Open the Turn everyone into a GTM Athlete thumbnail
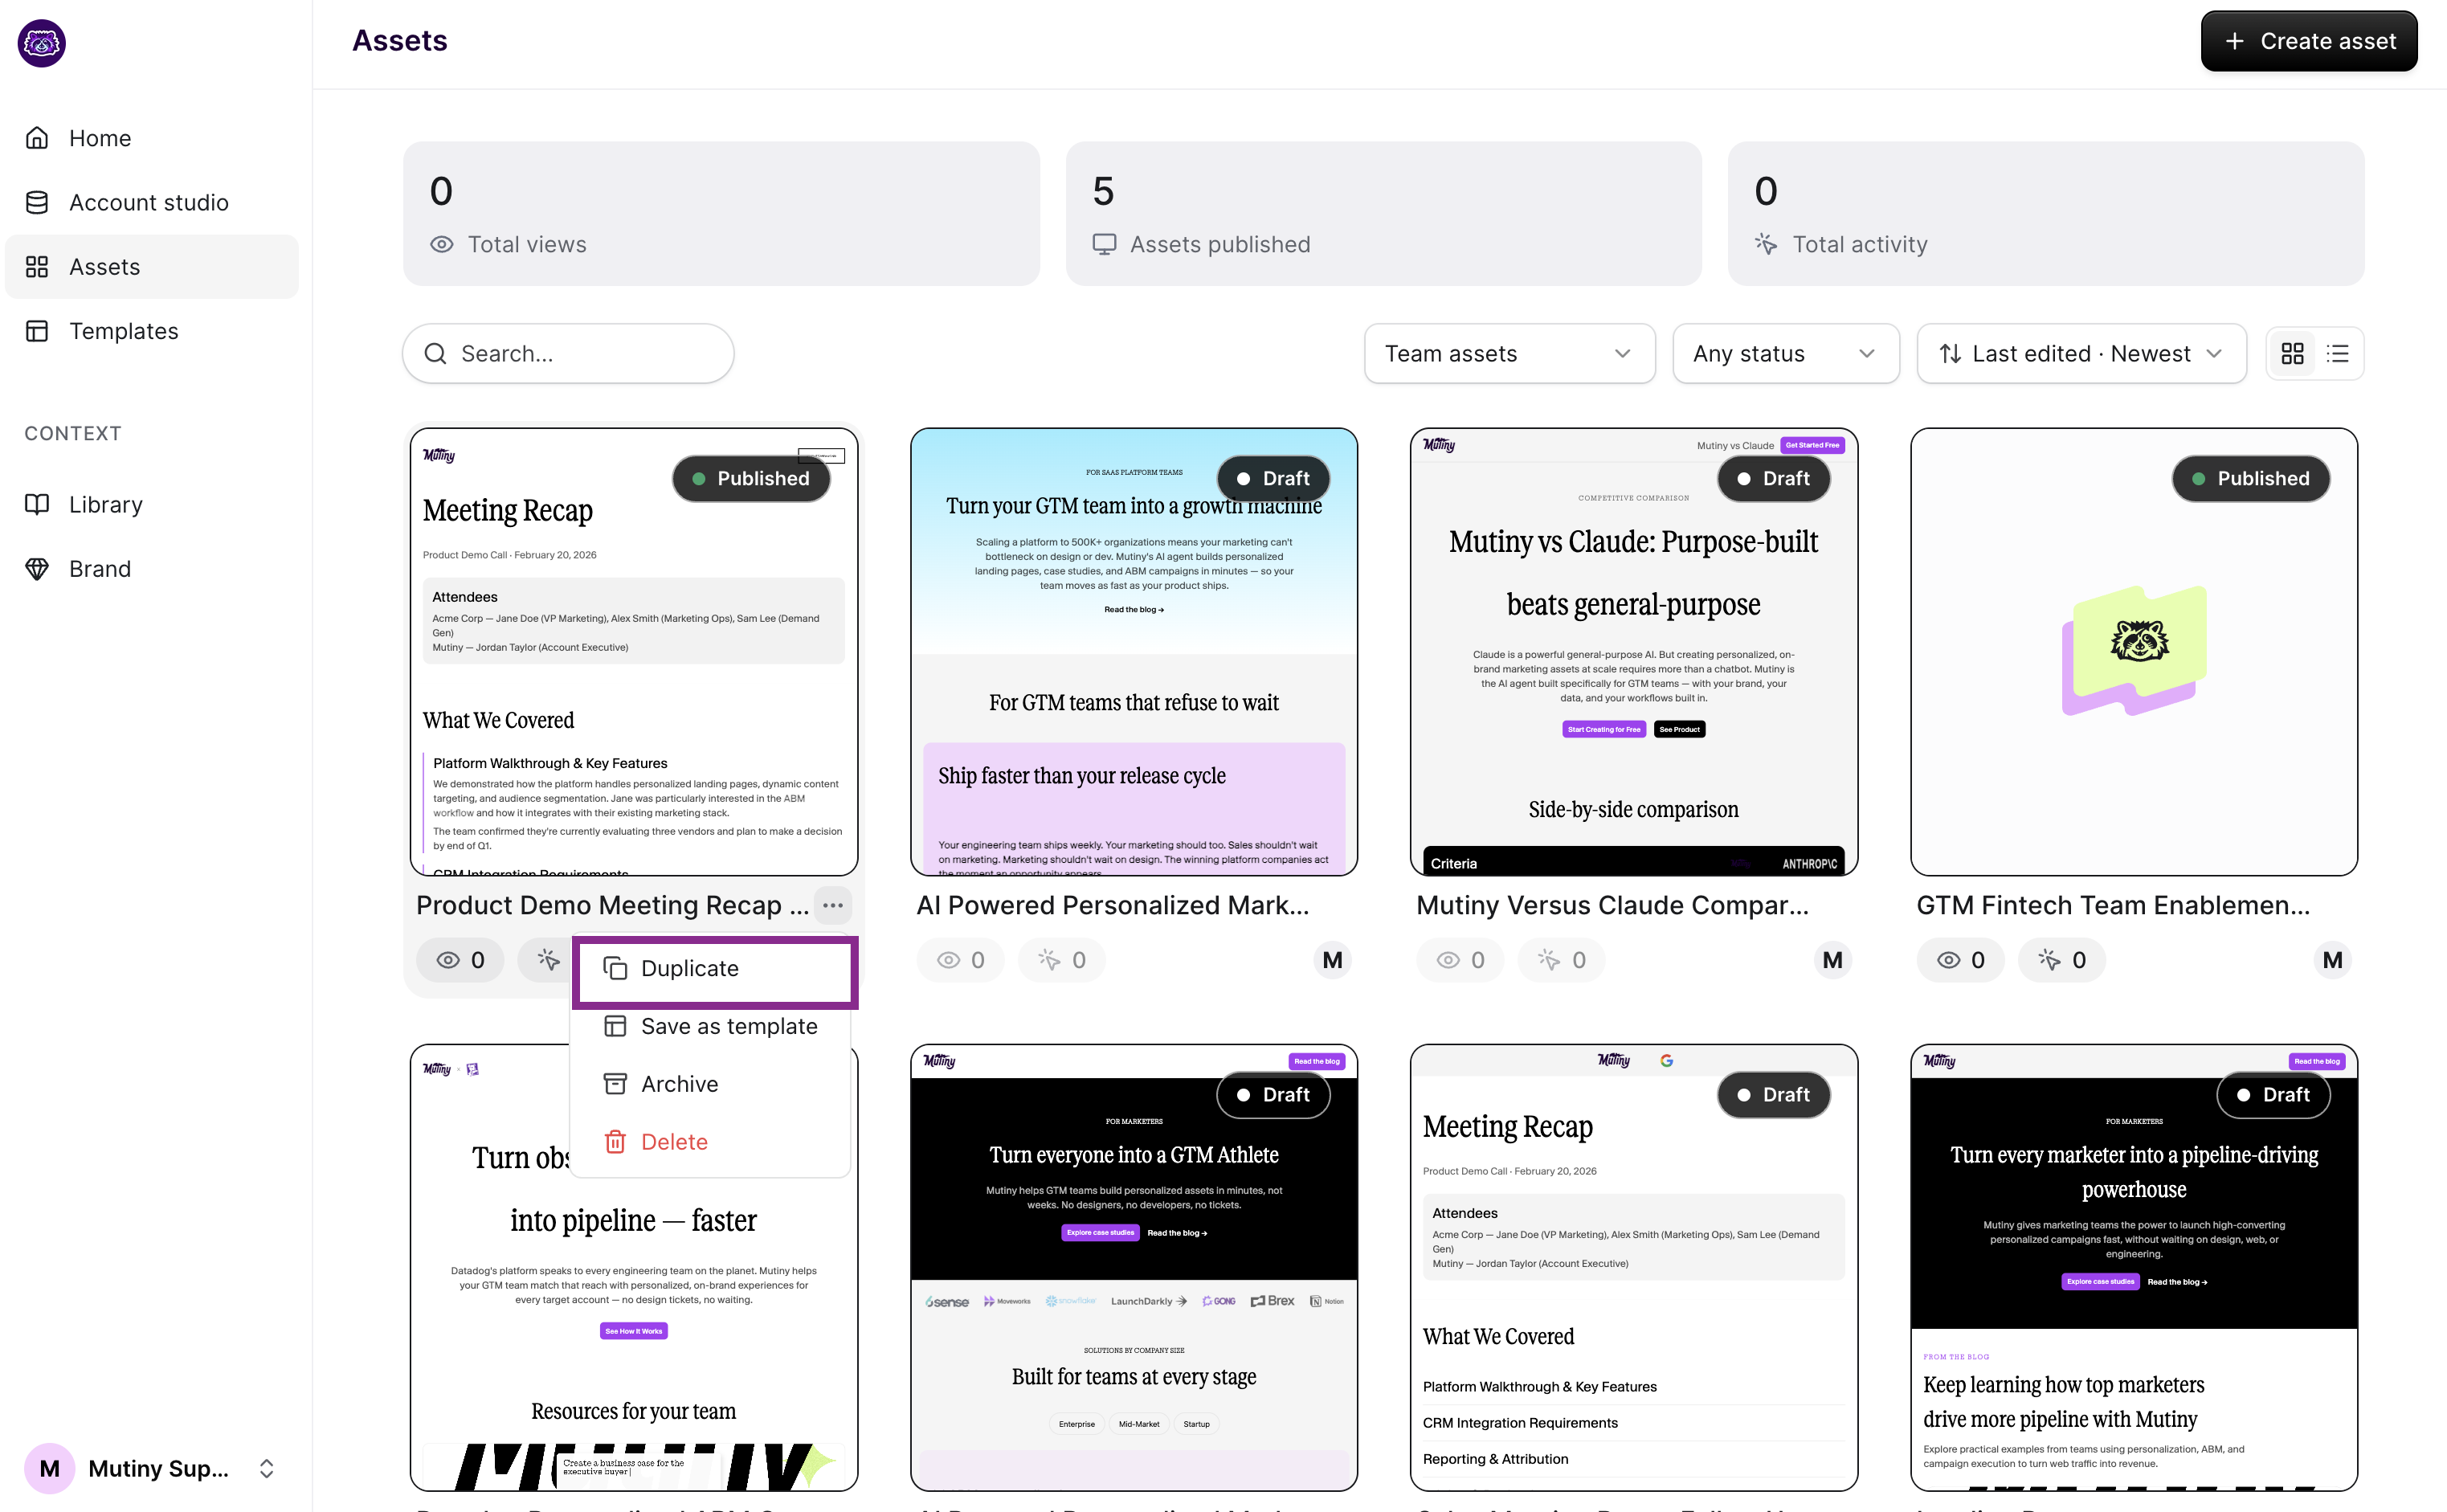The height and width of the screenshot is (1512, 2447). tap(1133, 1267)
